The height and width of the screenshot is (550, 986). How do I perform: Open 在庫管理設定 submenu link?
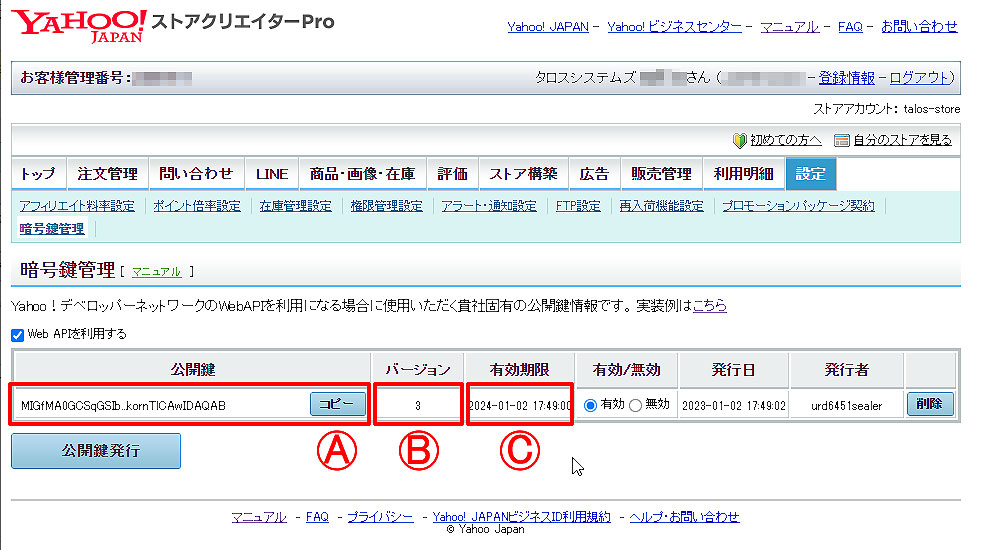pos(296,206)
